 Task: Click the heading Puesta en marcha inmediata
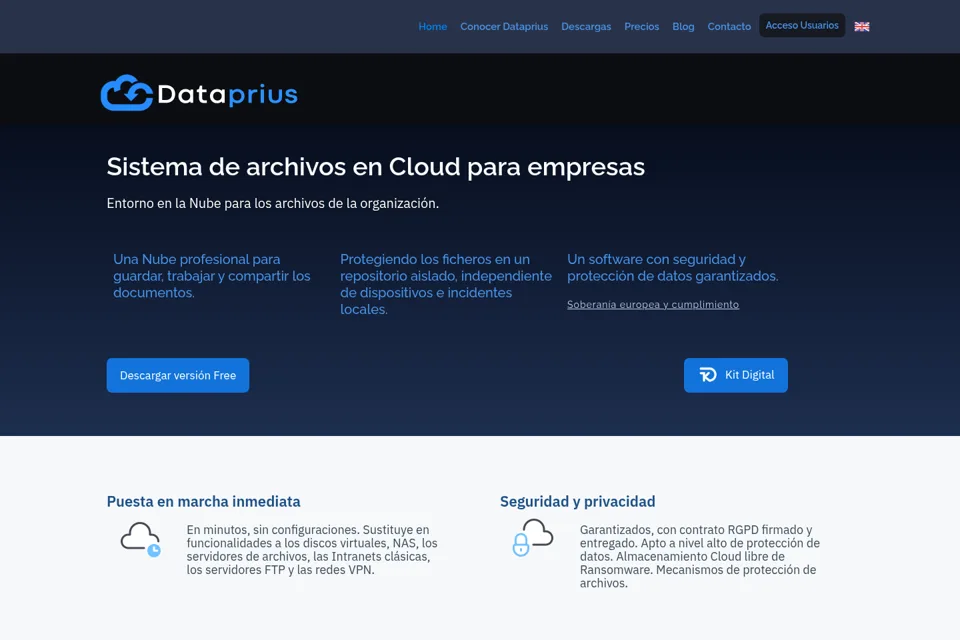[203, 502]
